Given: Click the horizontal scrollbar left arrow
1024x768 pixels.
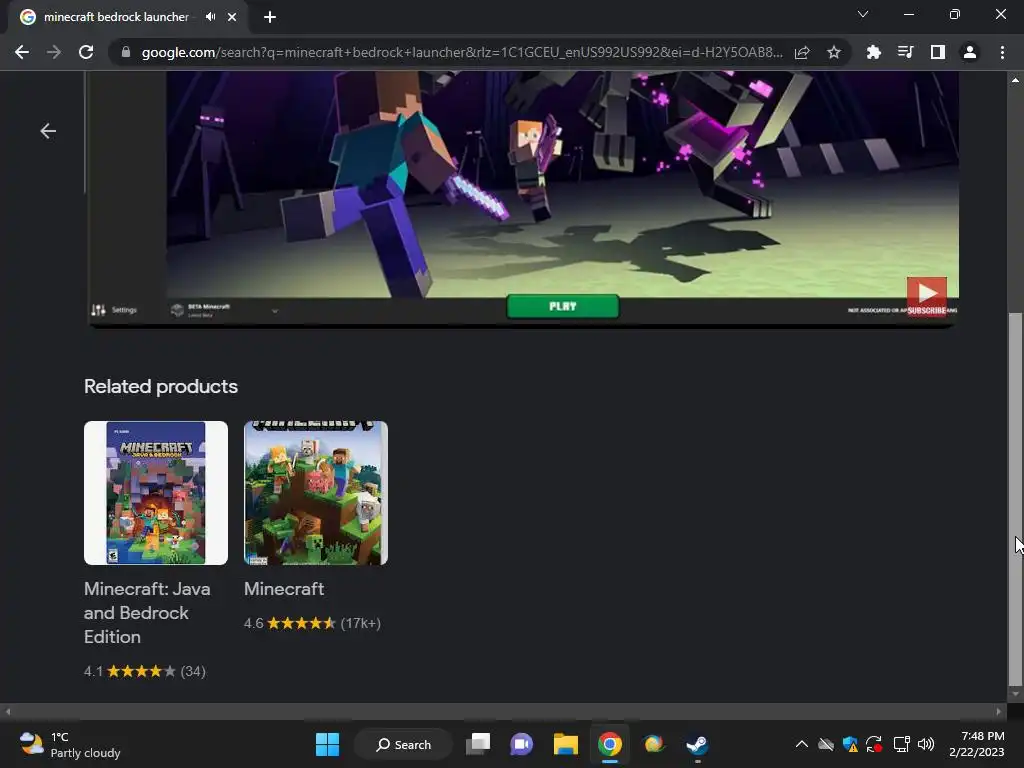Looking at the screenshot, I should [8, 712].
